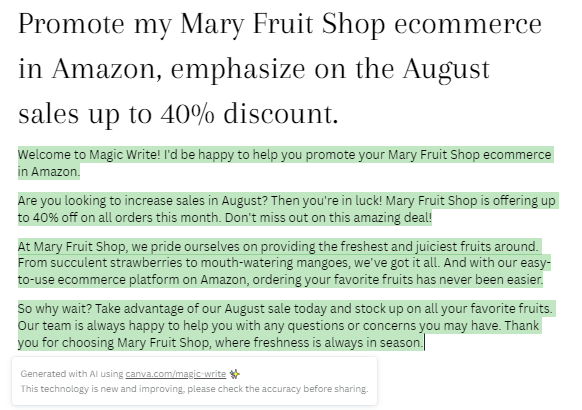
Task: Click the AI disclaimer tooltip card
Action: coord(194,381)
